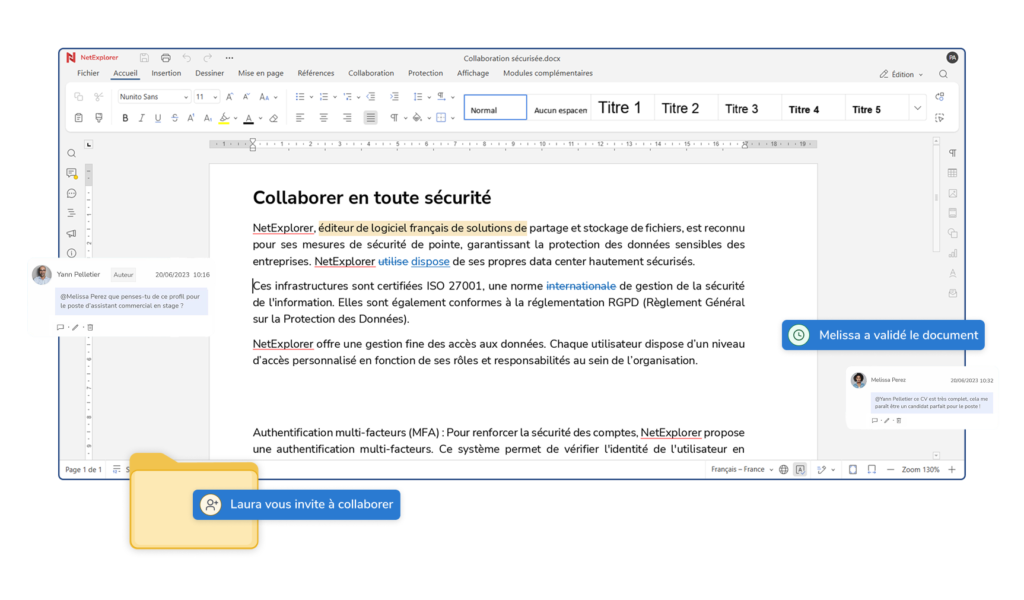1024x600 pixels.
Task: Toggle bold formatting
Action: [125, 118]
